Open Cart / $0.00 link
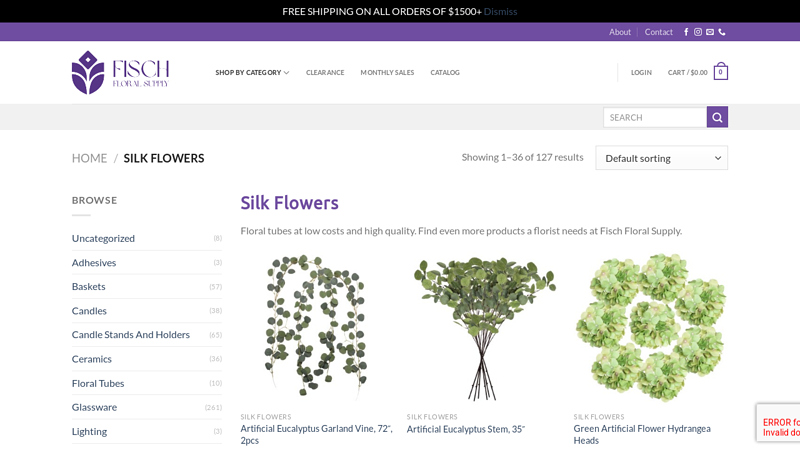 click(x=687, y=72)
